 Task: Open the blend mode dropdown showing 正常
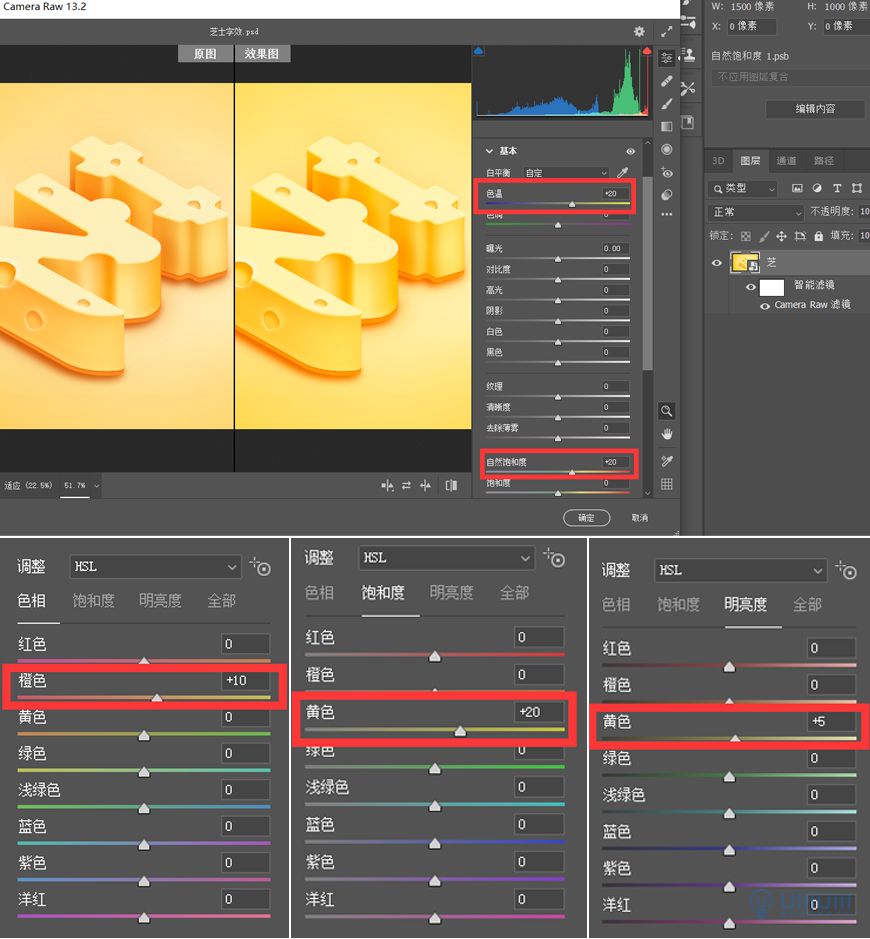coord(755,211)
